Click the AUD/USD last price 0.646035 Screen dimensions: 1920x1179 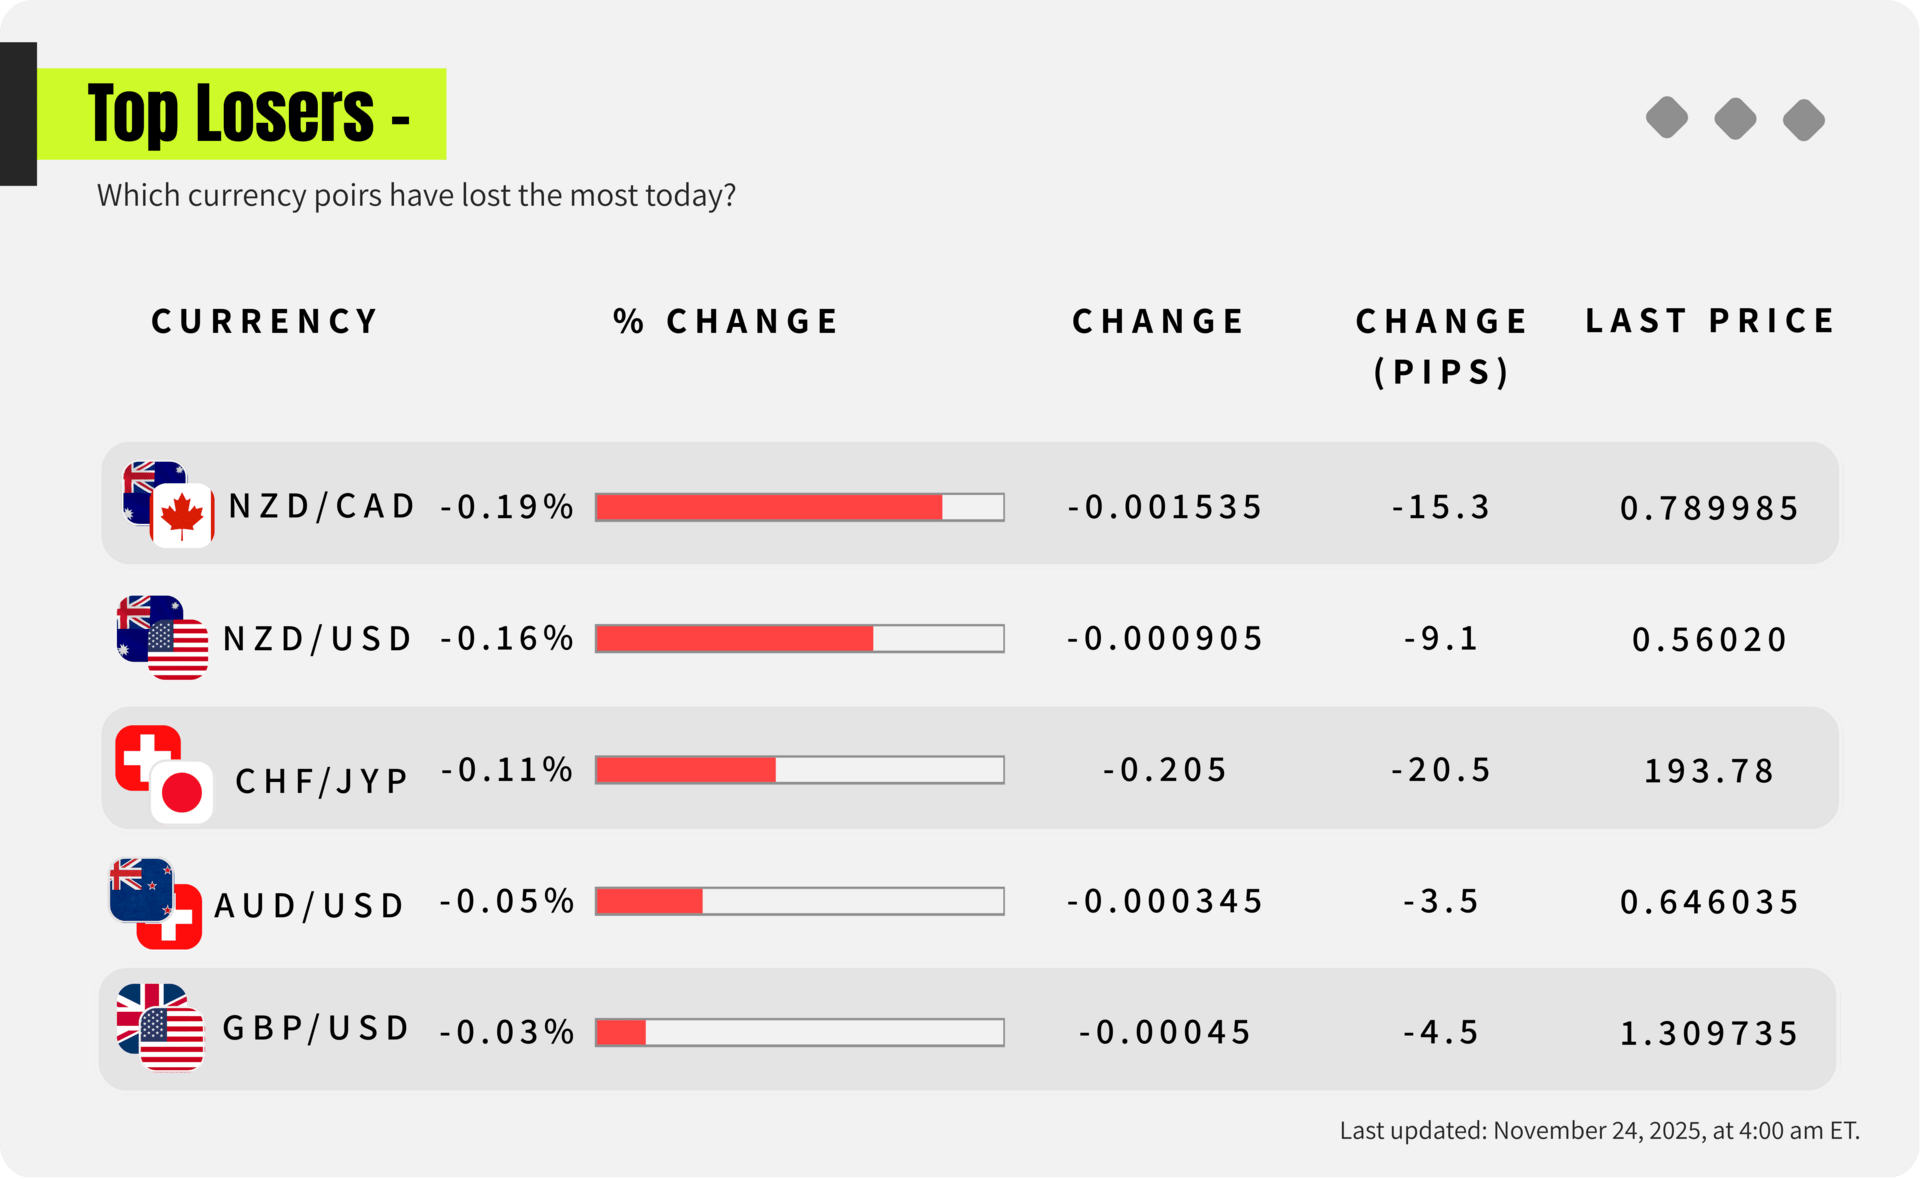click(x=1709, y=902)
